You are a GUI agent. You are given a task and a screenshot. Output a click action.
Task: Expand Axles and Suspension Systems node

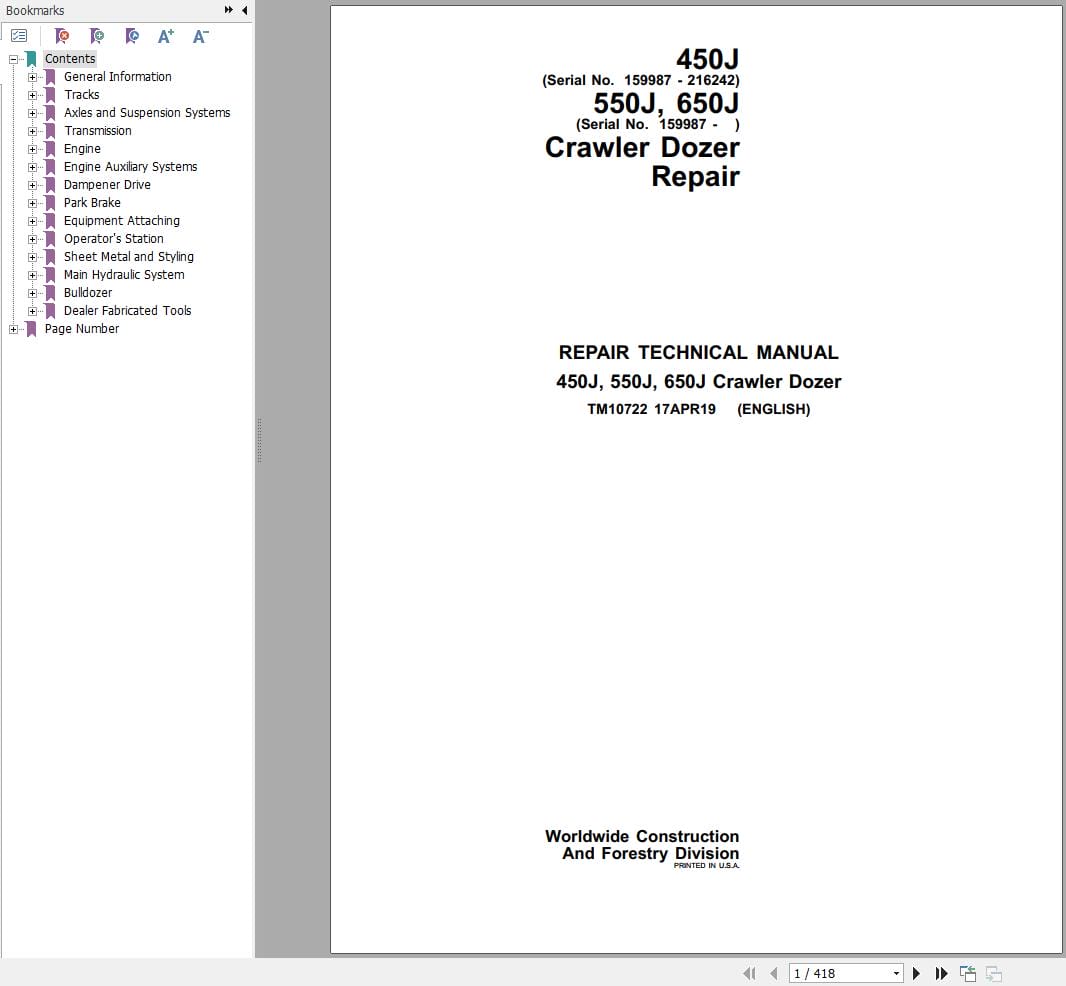coord(32,113)
